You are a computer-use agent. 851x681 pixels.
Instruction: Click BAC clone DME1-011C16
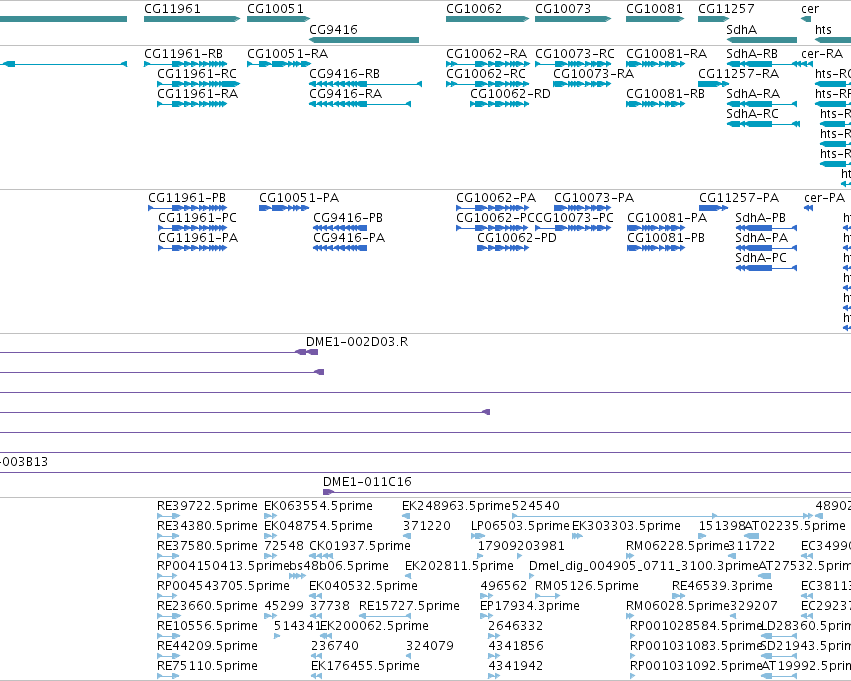pos(367,482)
